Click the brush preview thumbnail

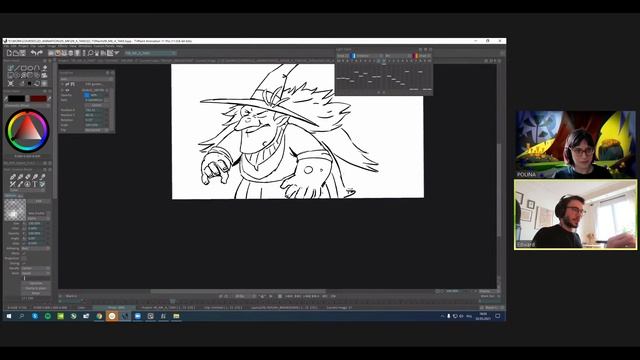(15, 209)
